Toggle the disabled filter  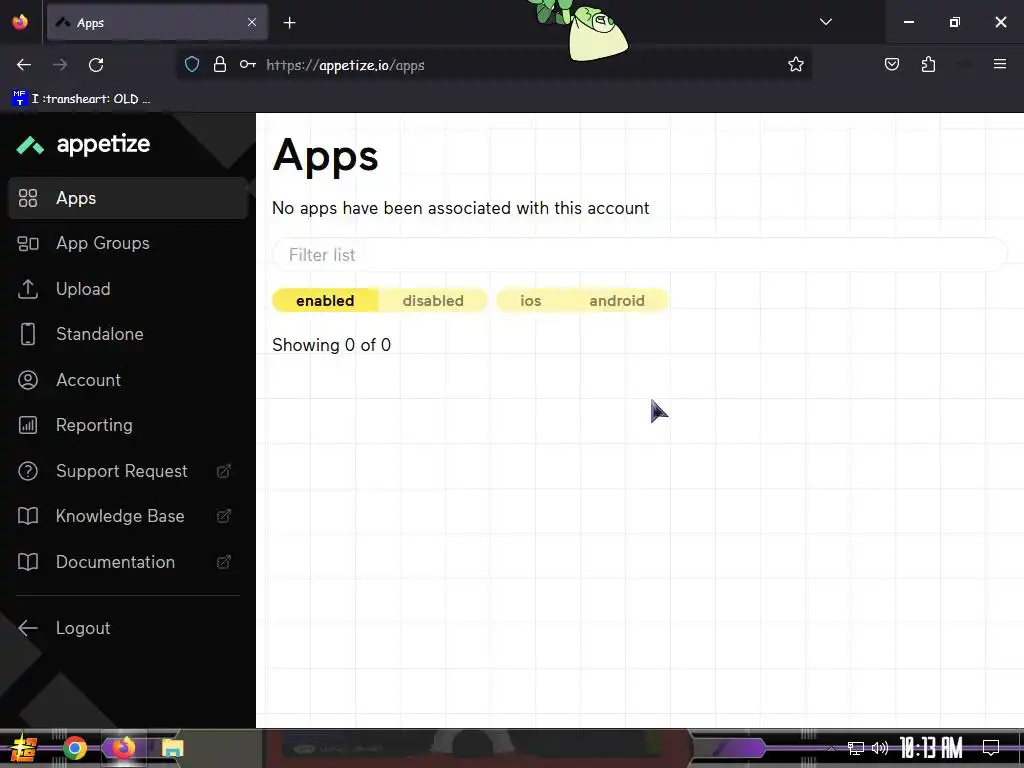433,300
